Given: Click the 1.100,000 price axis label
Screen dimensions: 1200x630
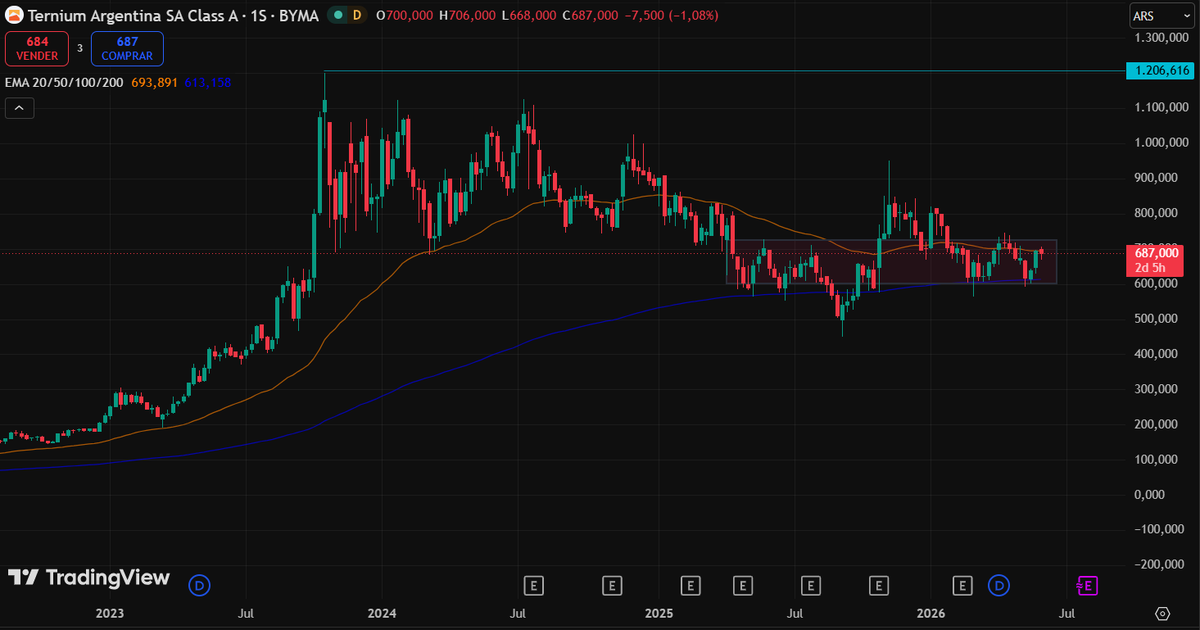Looking at the screenshot, I should (x=1162, y=107).
